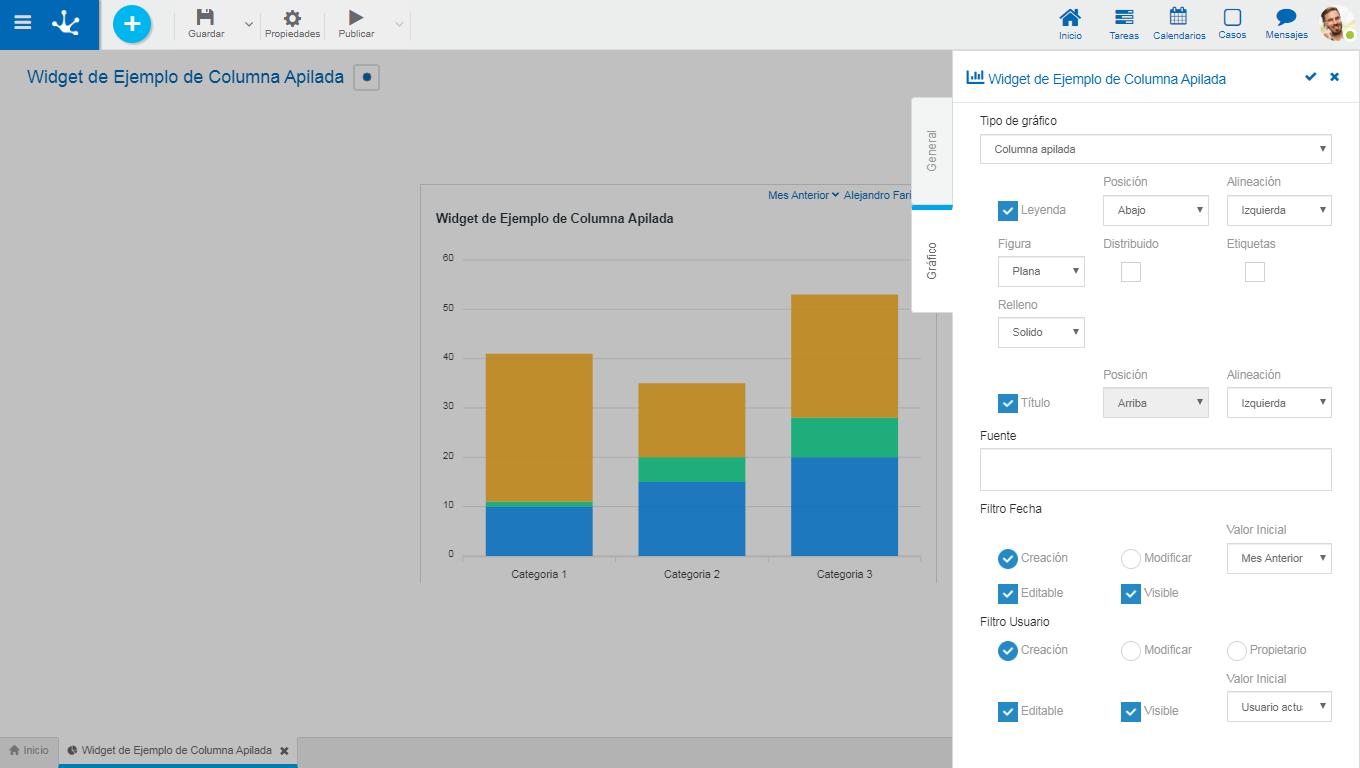1360x768 pixels.
Task: Open Relleno Solido dropdown
Action: click(1041, 332)
